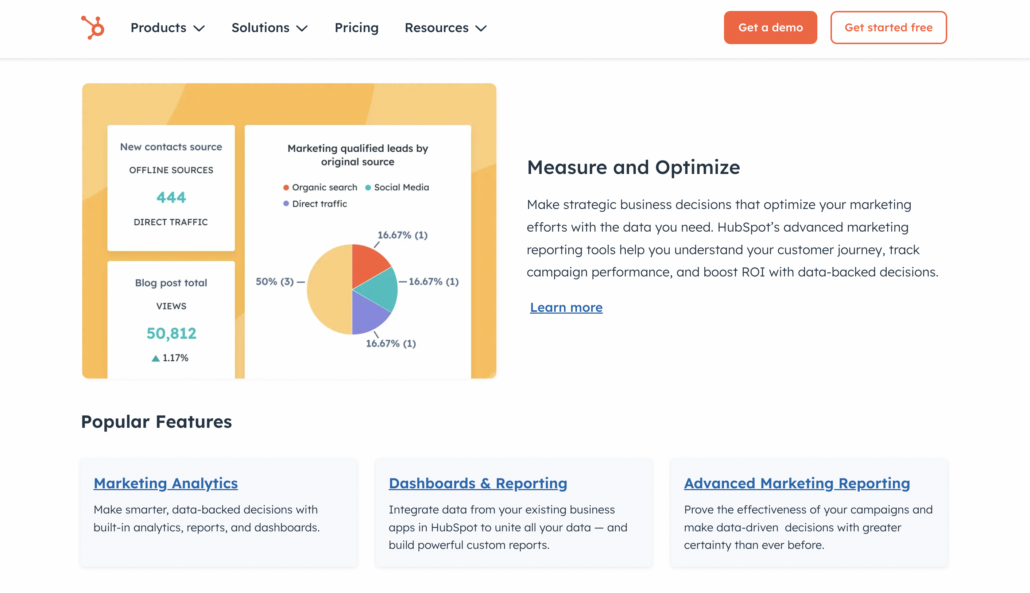The image size is (1030, 593).
Task: Click the purple pie chart slice
Action: point(367,314)
